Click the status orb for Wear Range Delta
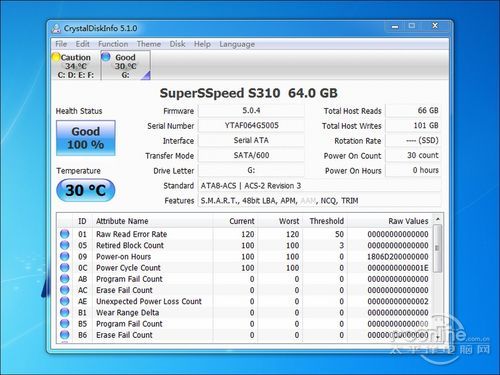500x375 pixels. (65, 312)
